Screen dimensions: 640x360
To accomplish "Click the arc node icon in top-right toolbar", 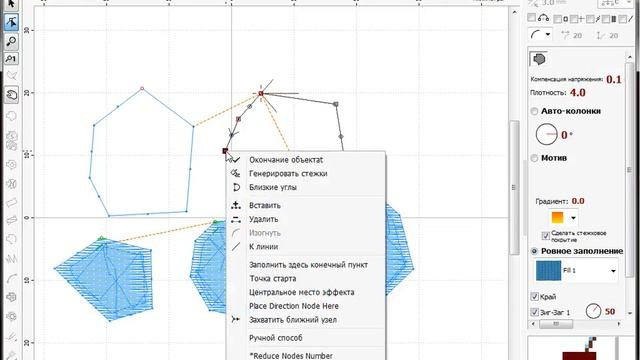I will [543, 18].
